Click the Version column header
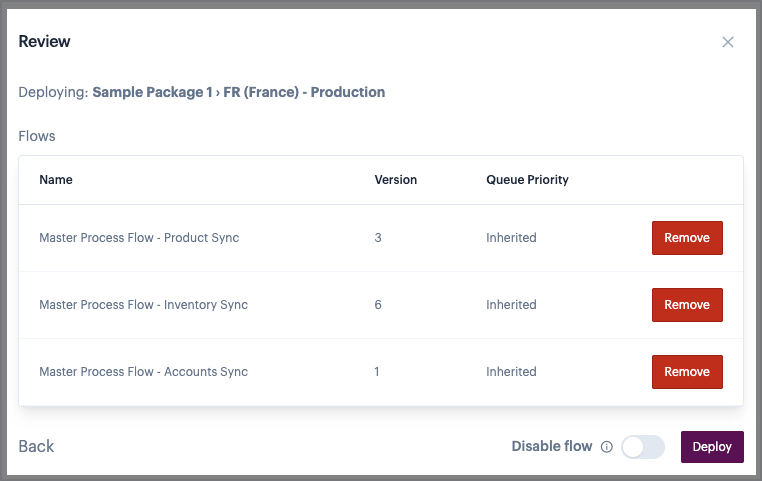Viewport: 762px width, 481px height. pos(395,180)
